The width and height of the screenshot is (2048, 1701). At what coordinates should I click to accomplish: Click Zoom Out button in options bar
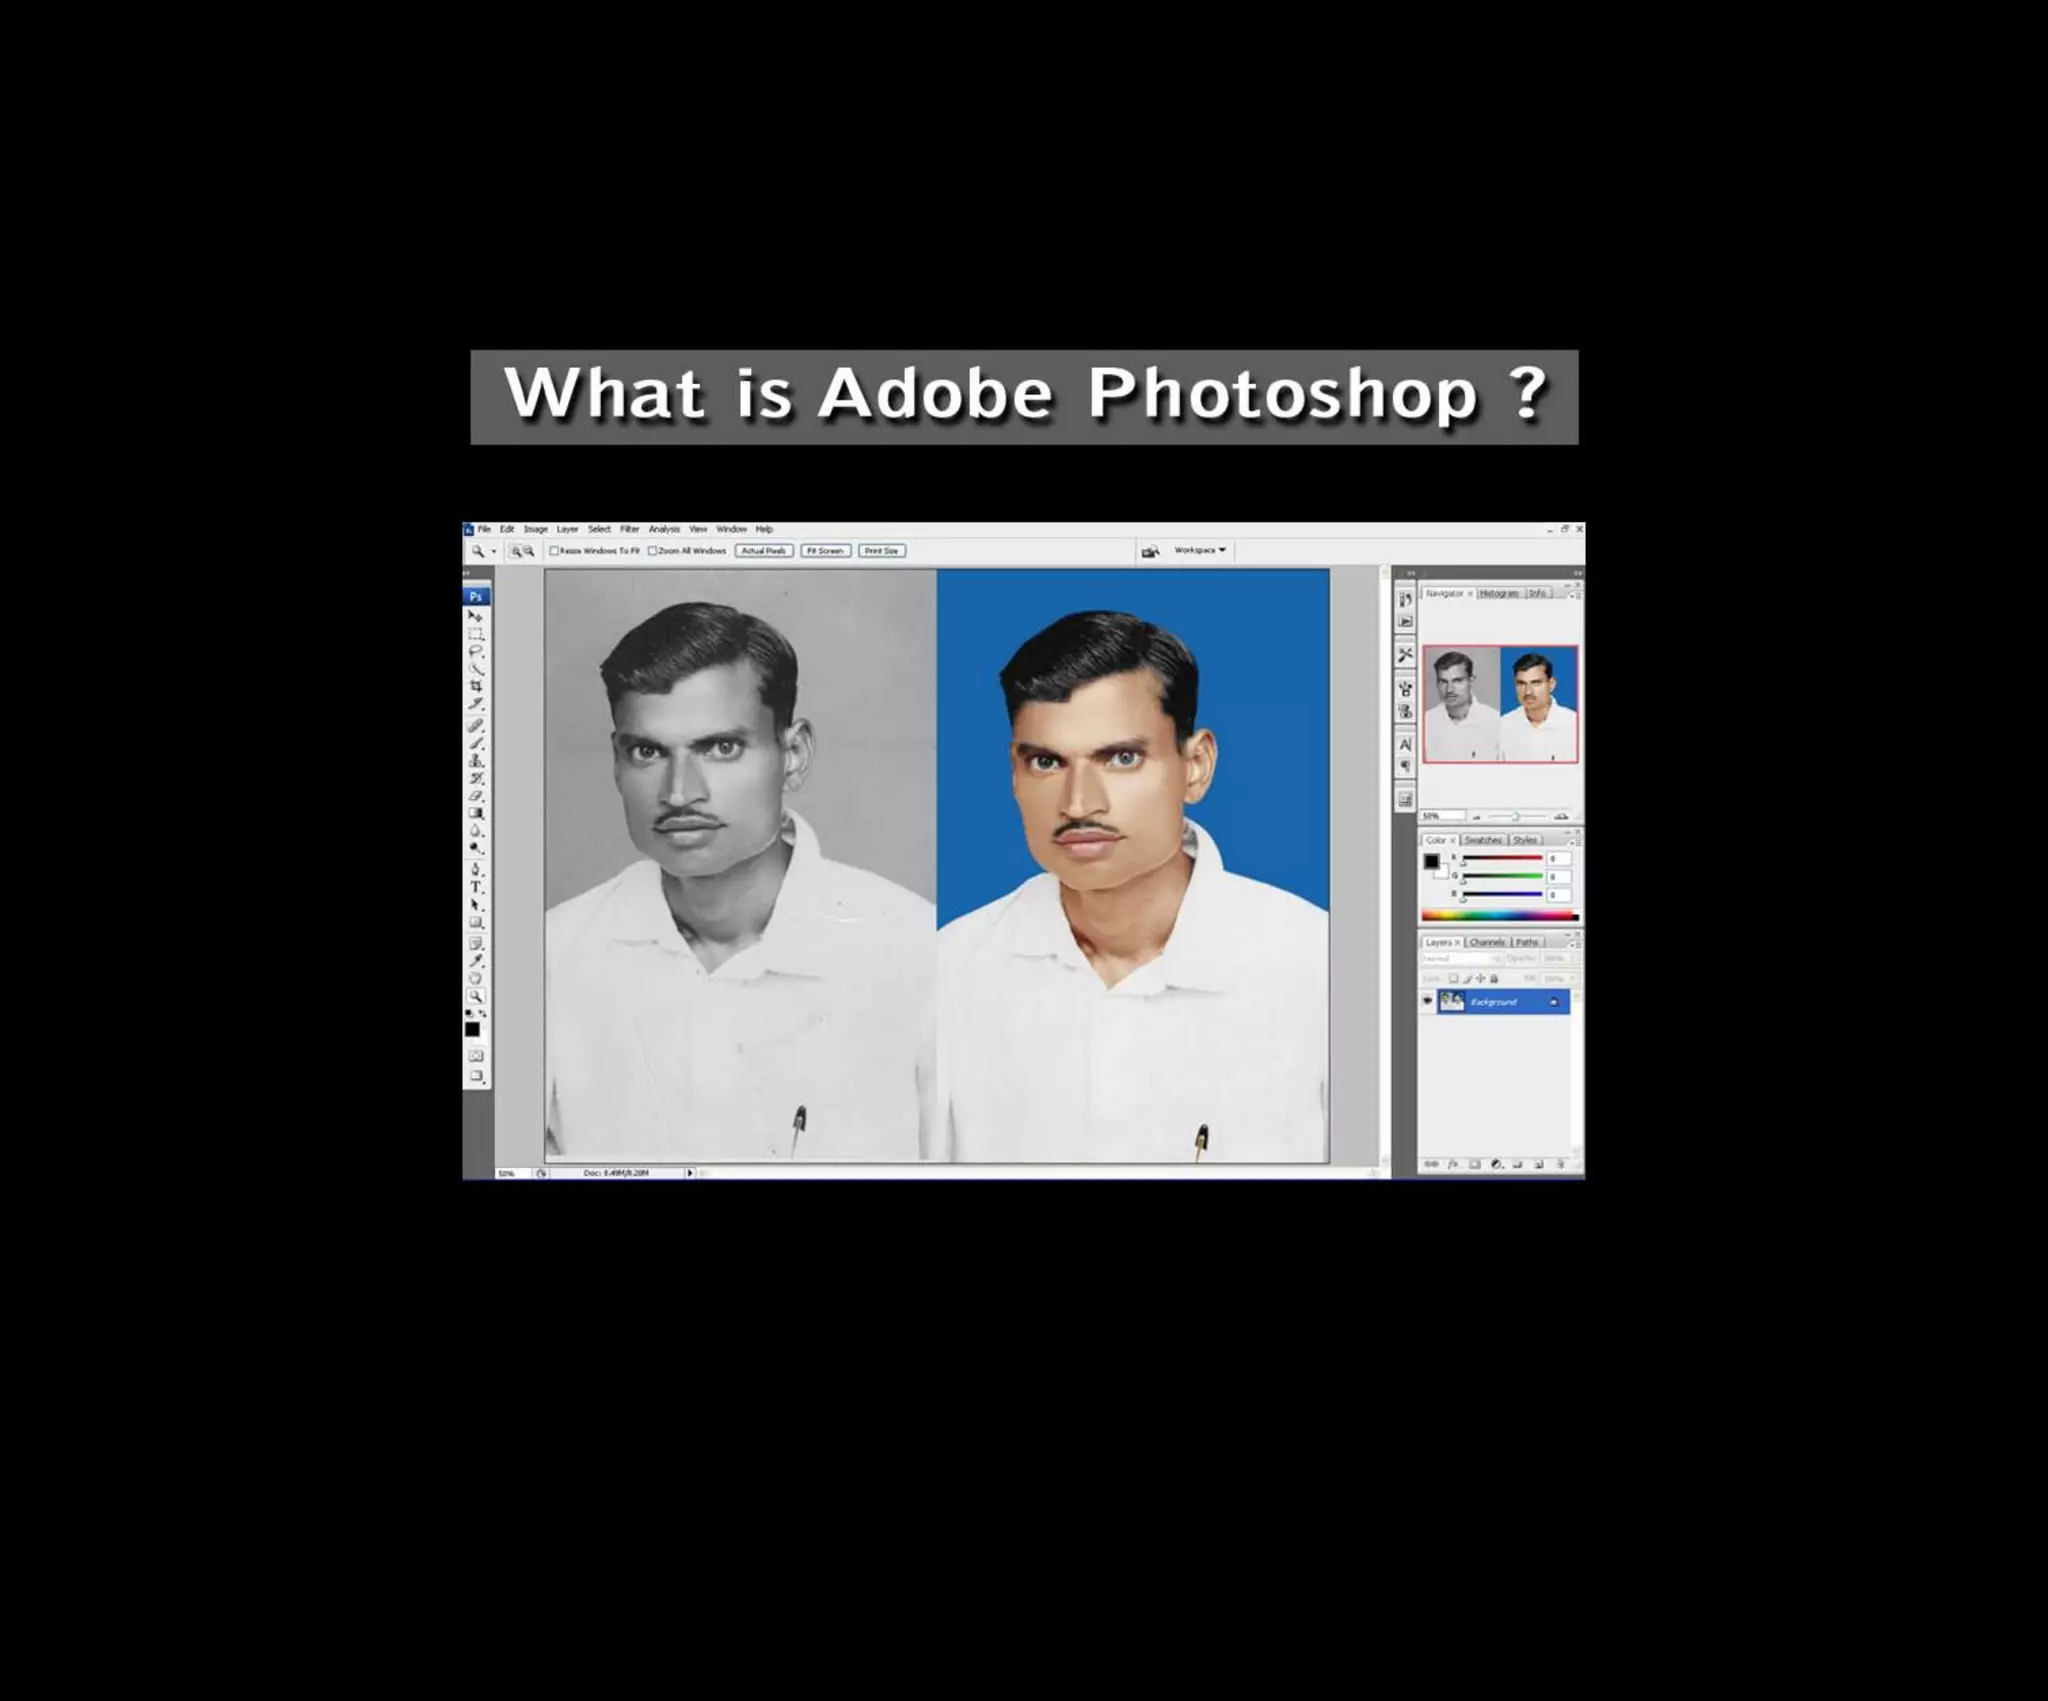[529, 551]
